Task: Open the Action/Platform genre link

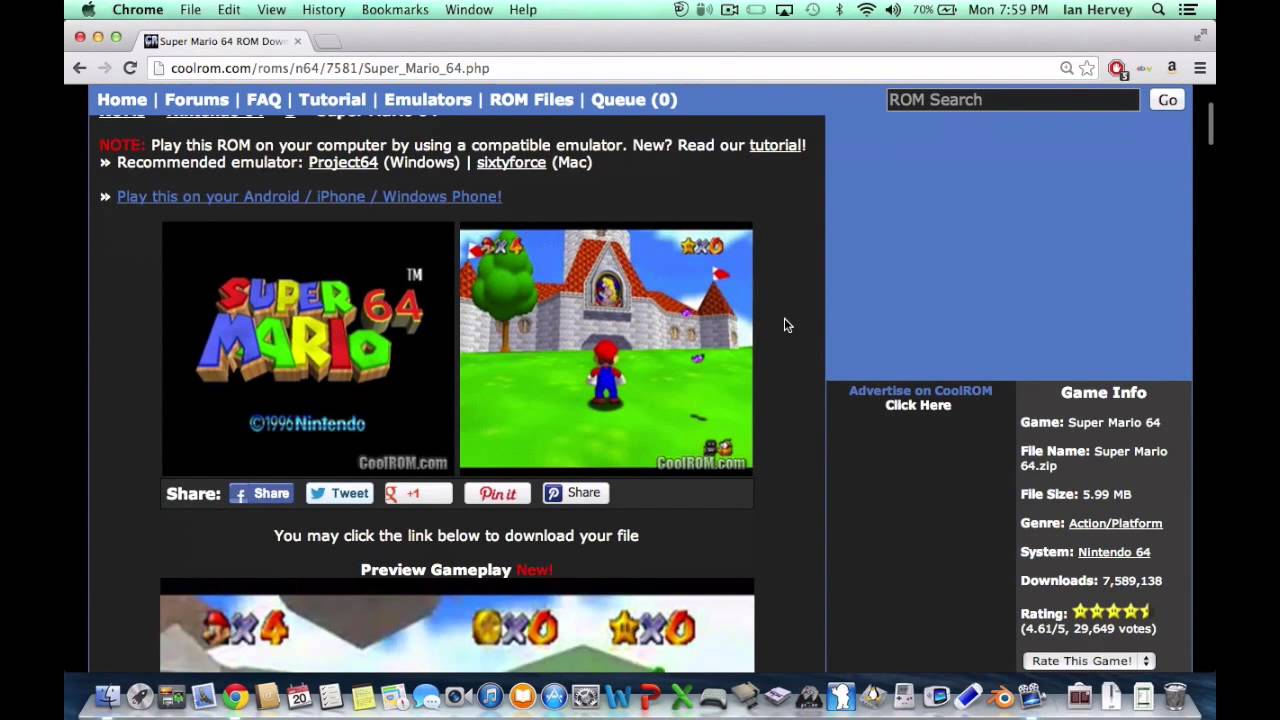Action: point(1115,523)
